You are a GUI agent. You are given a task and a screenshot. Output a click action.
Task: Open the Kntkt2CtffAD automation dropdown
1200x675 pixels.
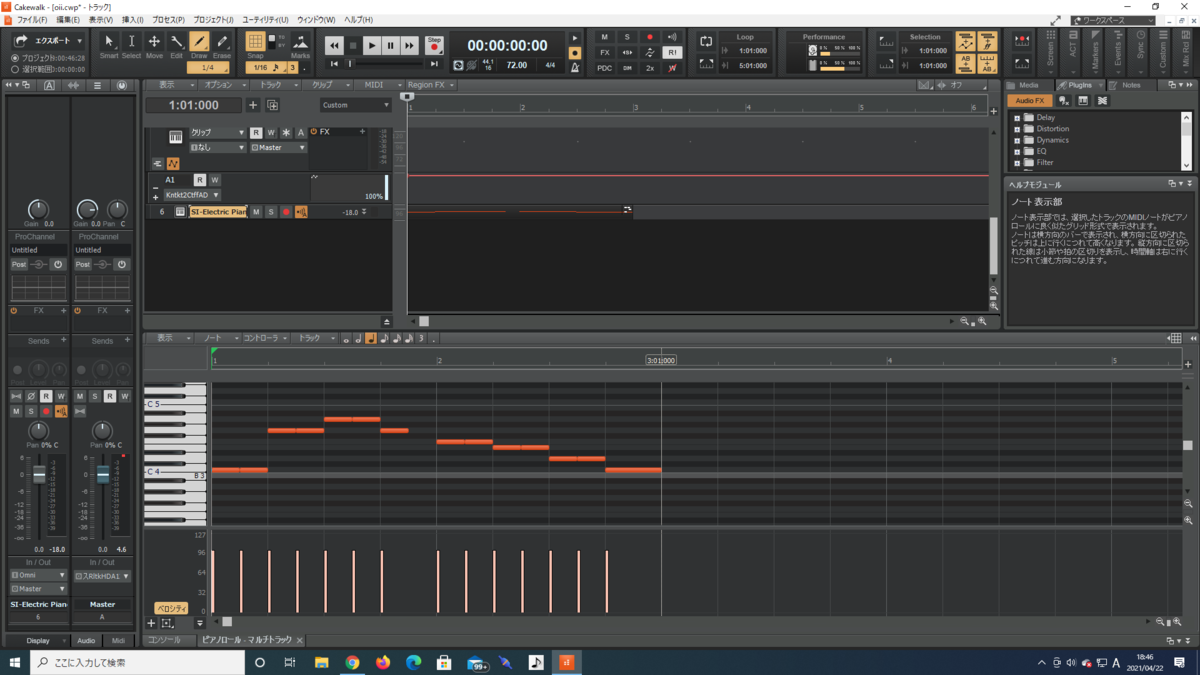coord(192,195)
